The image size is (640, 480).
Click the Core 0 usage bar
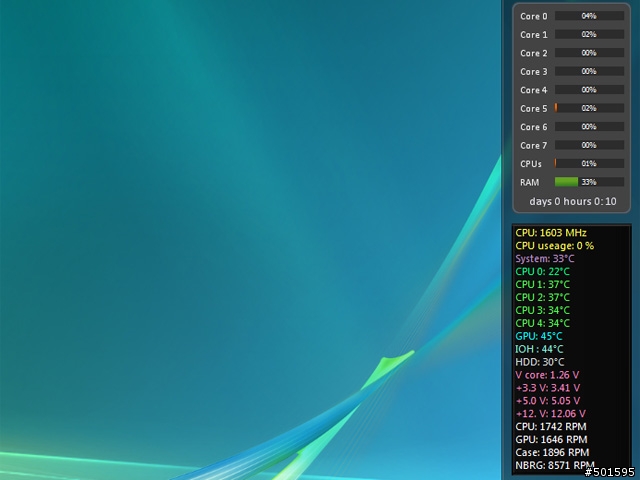[x=589, y=16]
